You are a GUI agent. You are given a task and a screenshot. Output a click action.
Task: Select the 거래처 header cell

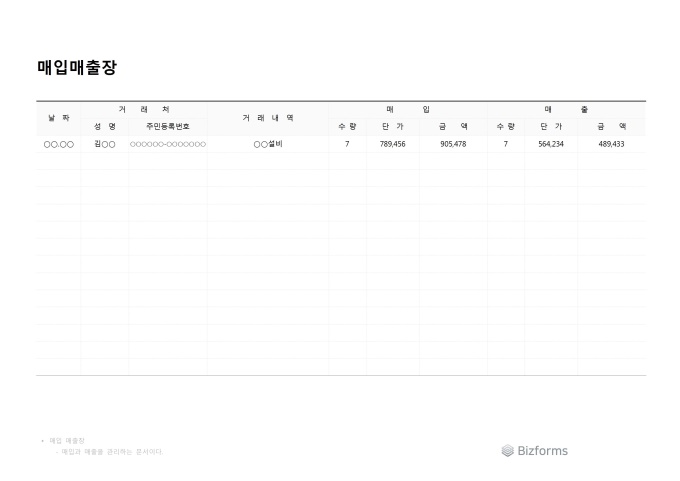tap(144, 109)
